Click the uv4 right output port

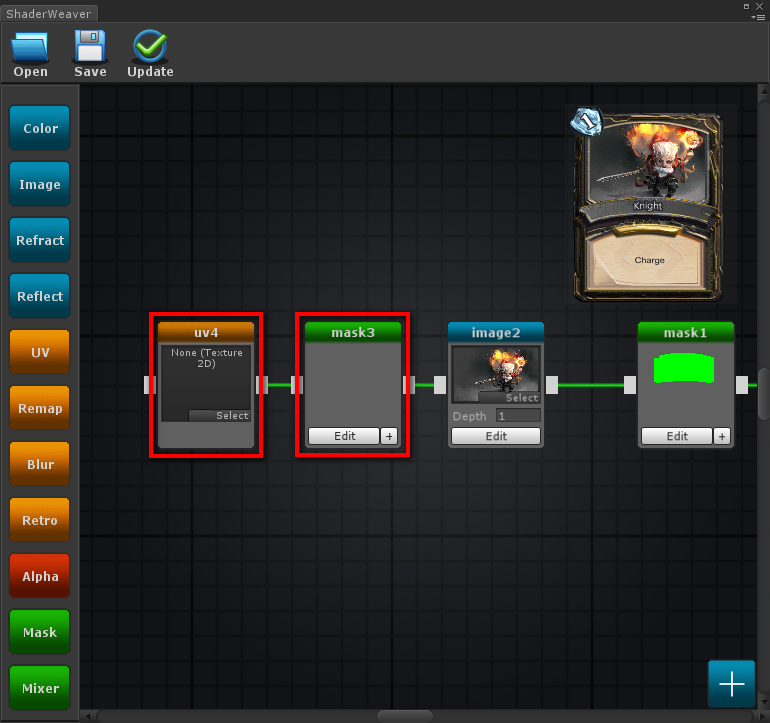point(262,385)
